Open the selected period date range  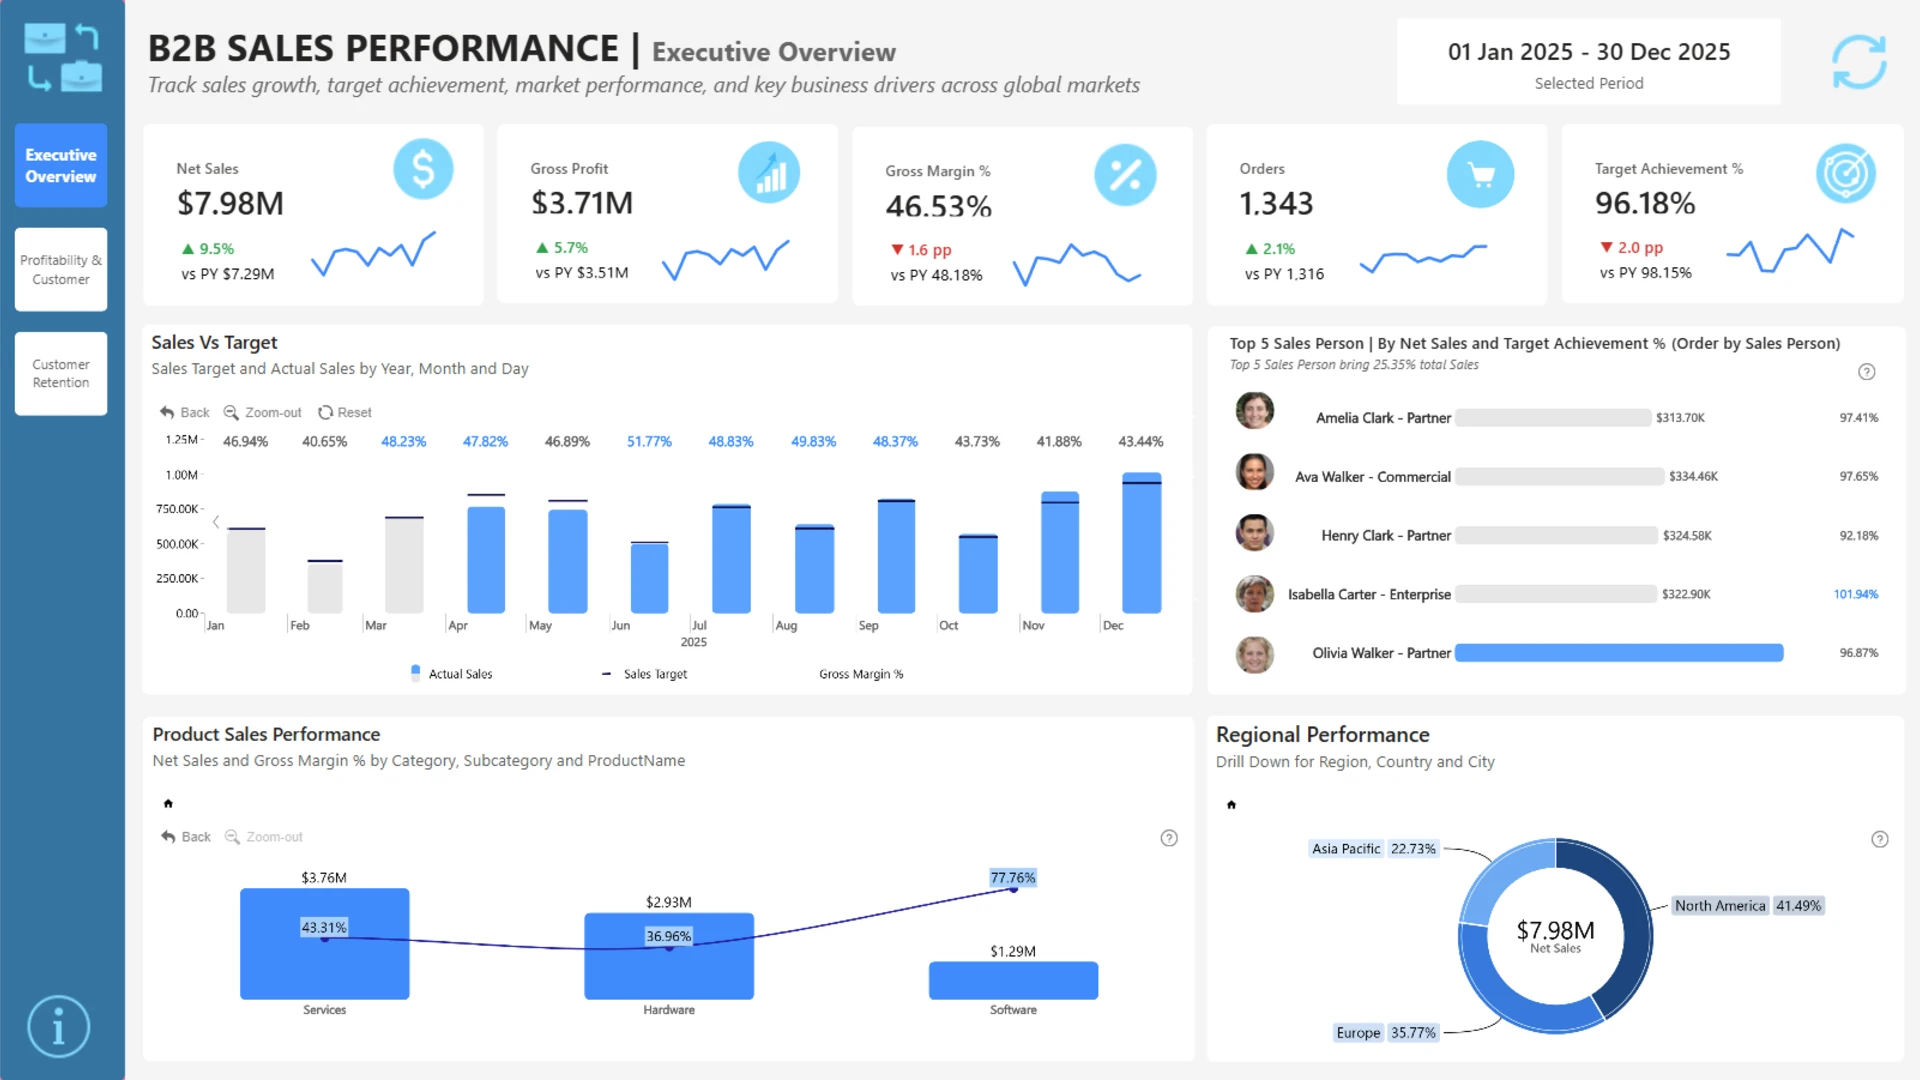1588,62
